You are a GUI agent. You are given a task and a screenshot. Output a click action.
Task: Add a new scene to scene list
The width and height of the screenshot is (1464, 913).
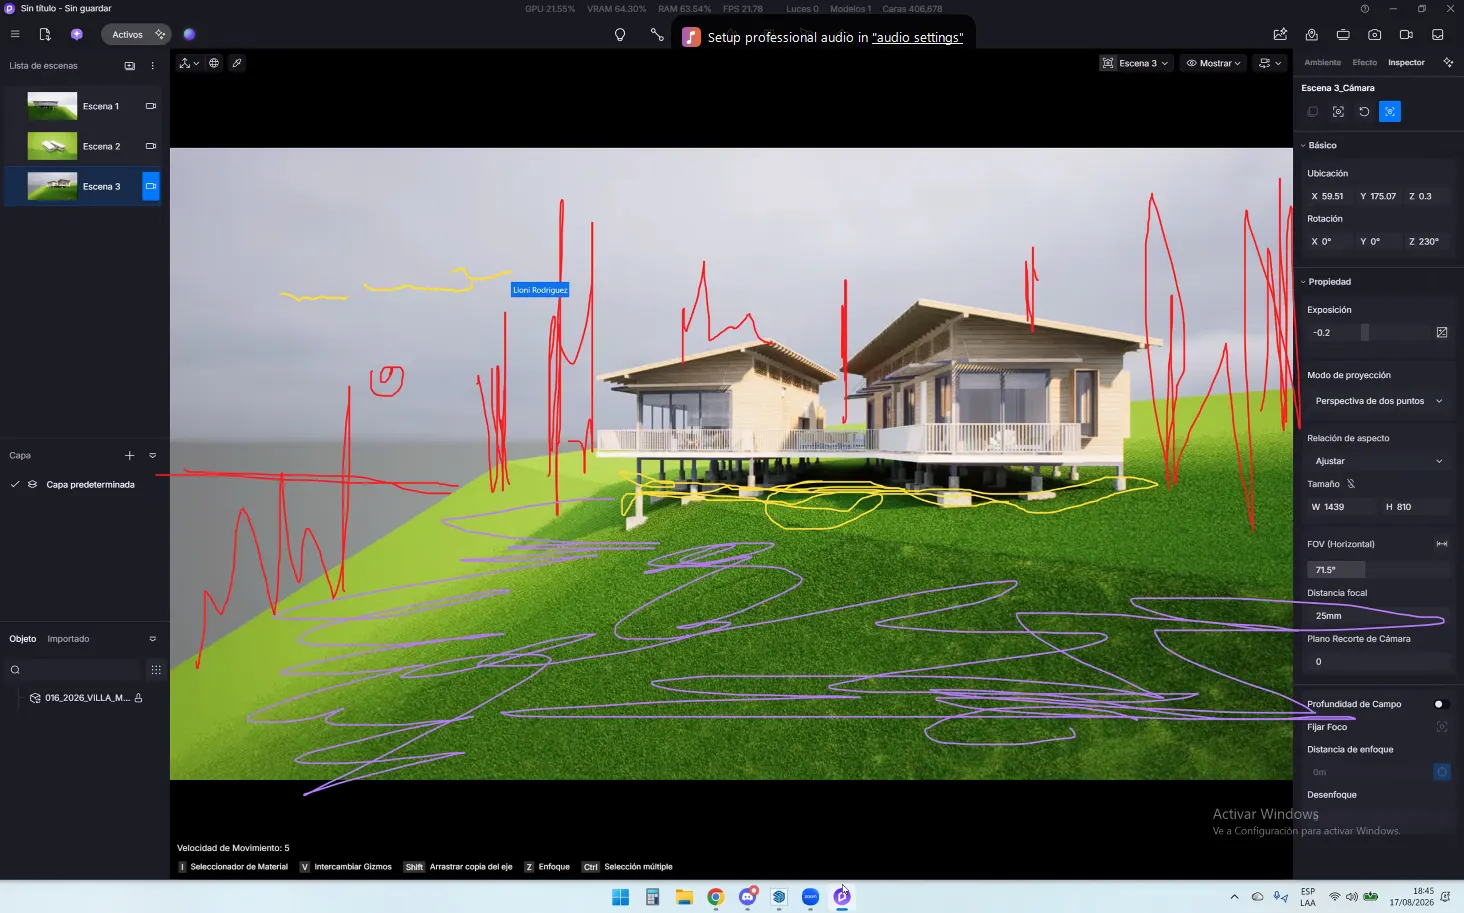(129, 66)
